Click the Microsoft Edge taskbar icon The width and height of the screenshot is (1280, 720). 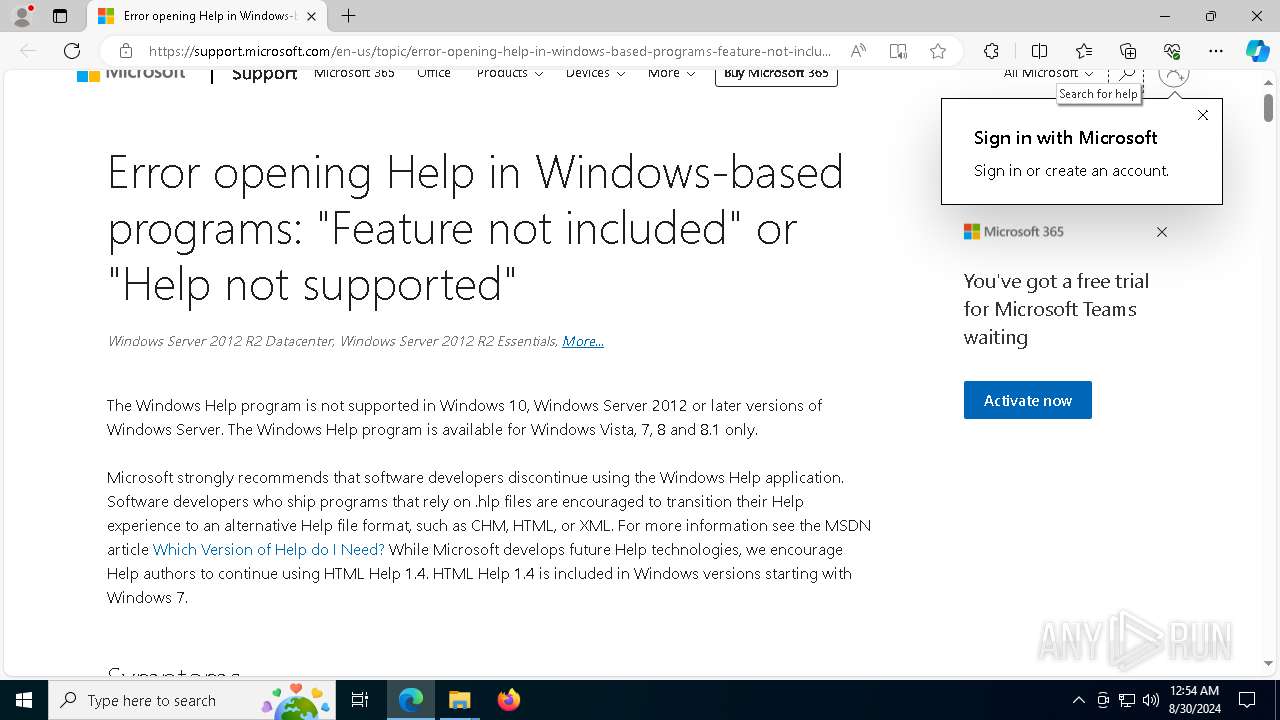[x=411, y=700]
